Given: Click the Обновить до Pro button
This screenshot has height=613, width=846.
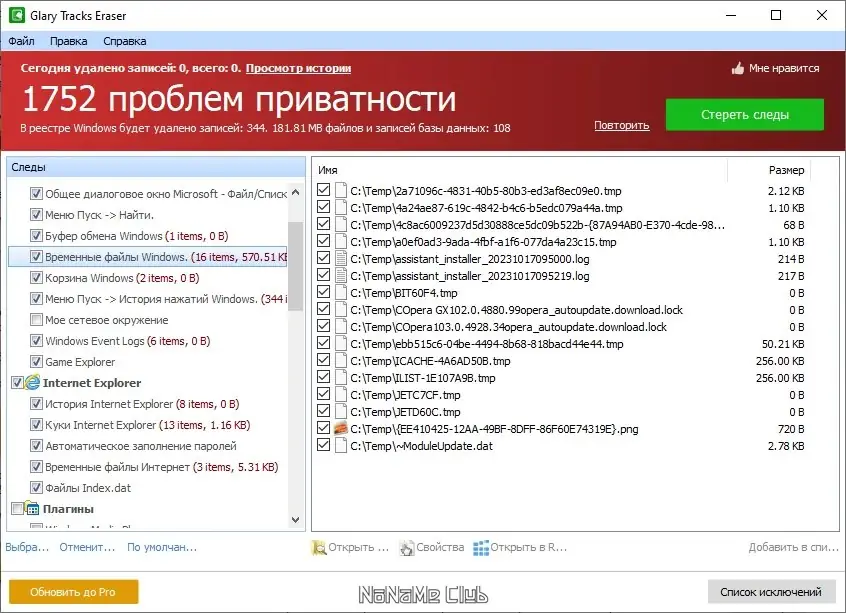Looking at the screenshot, I should pyautogui.click(x=73, y=592).
